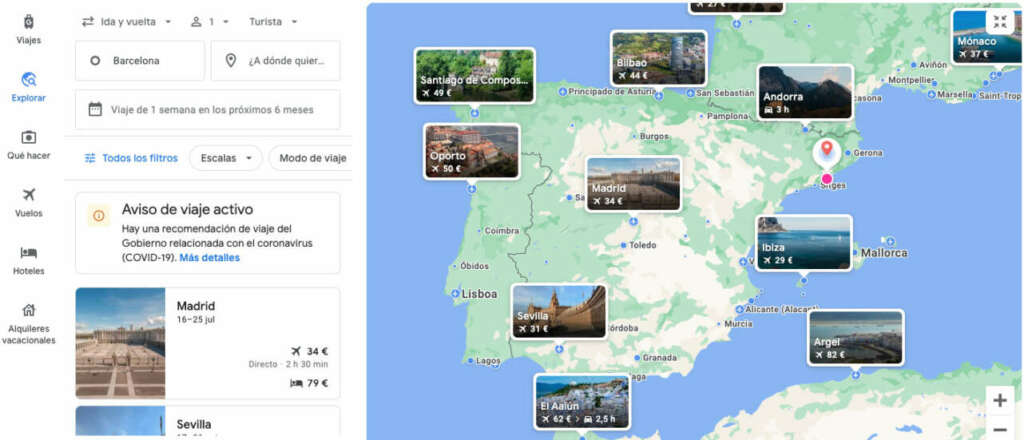1024x440 pixels.
Task: Open the trip dates field Viaje de 1 semana
Action: point(208,110)
